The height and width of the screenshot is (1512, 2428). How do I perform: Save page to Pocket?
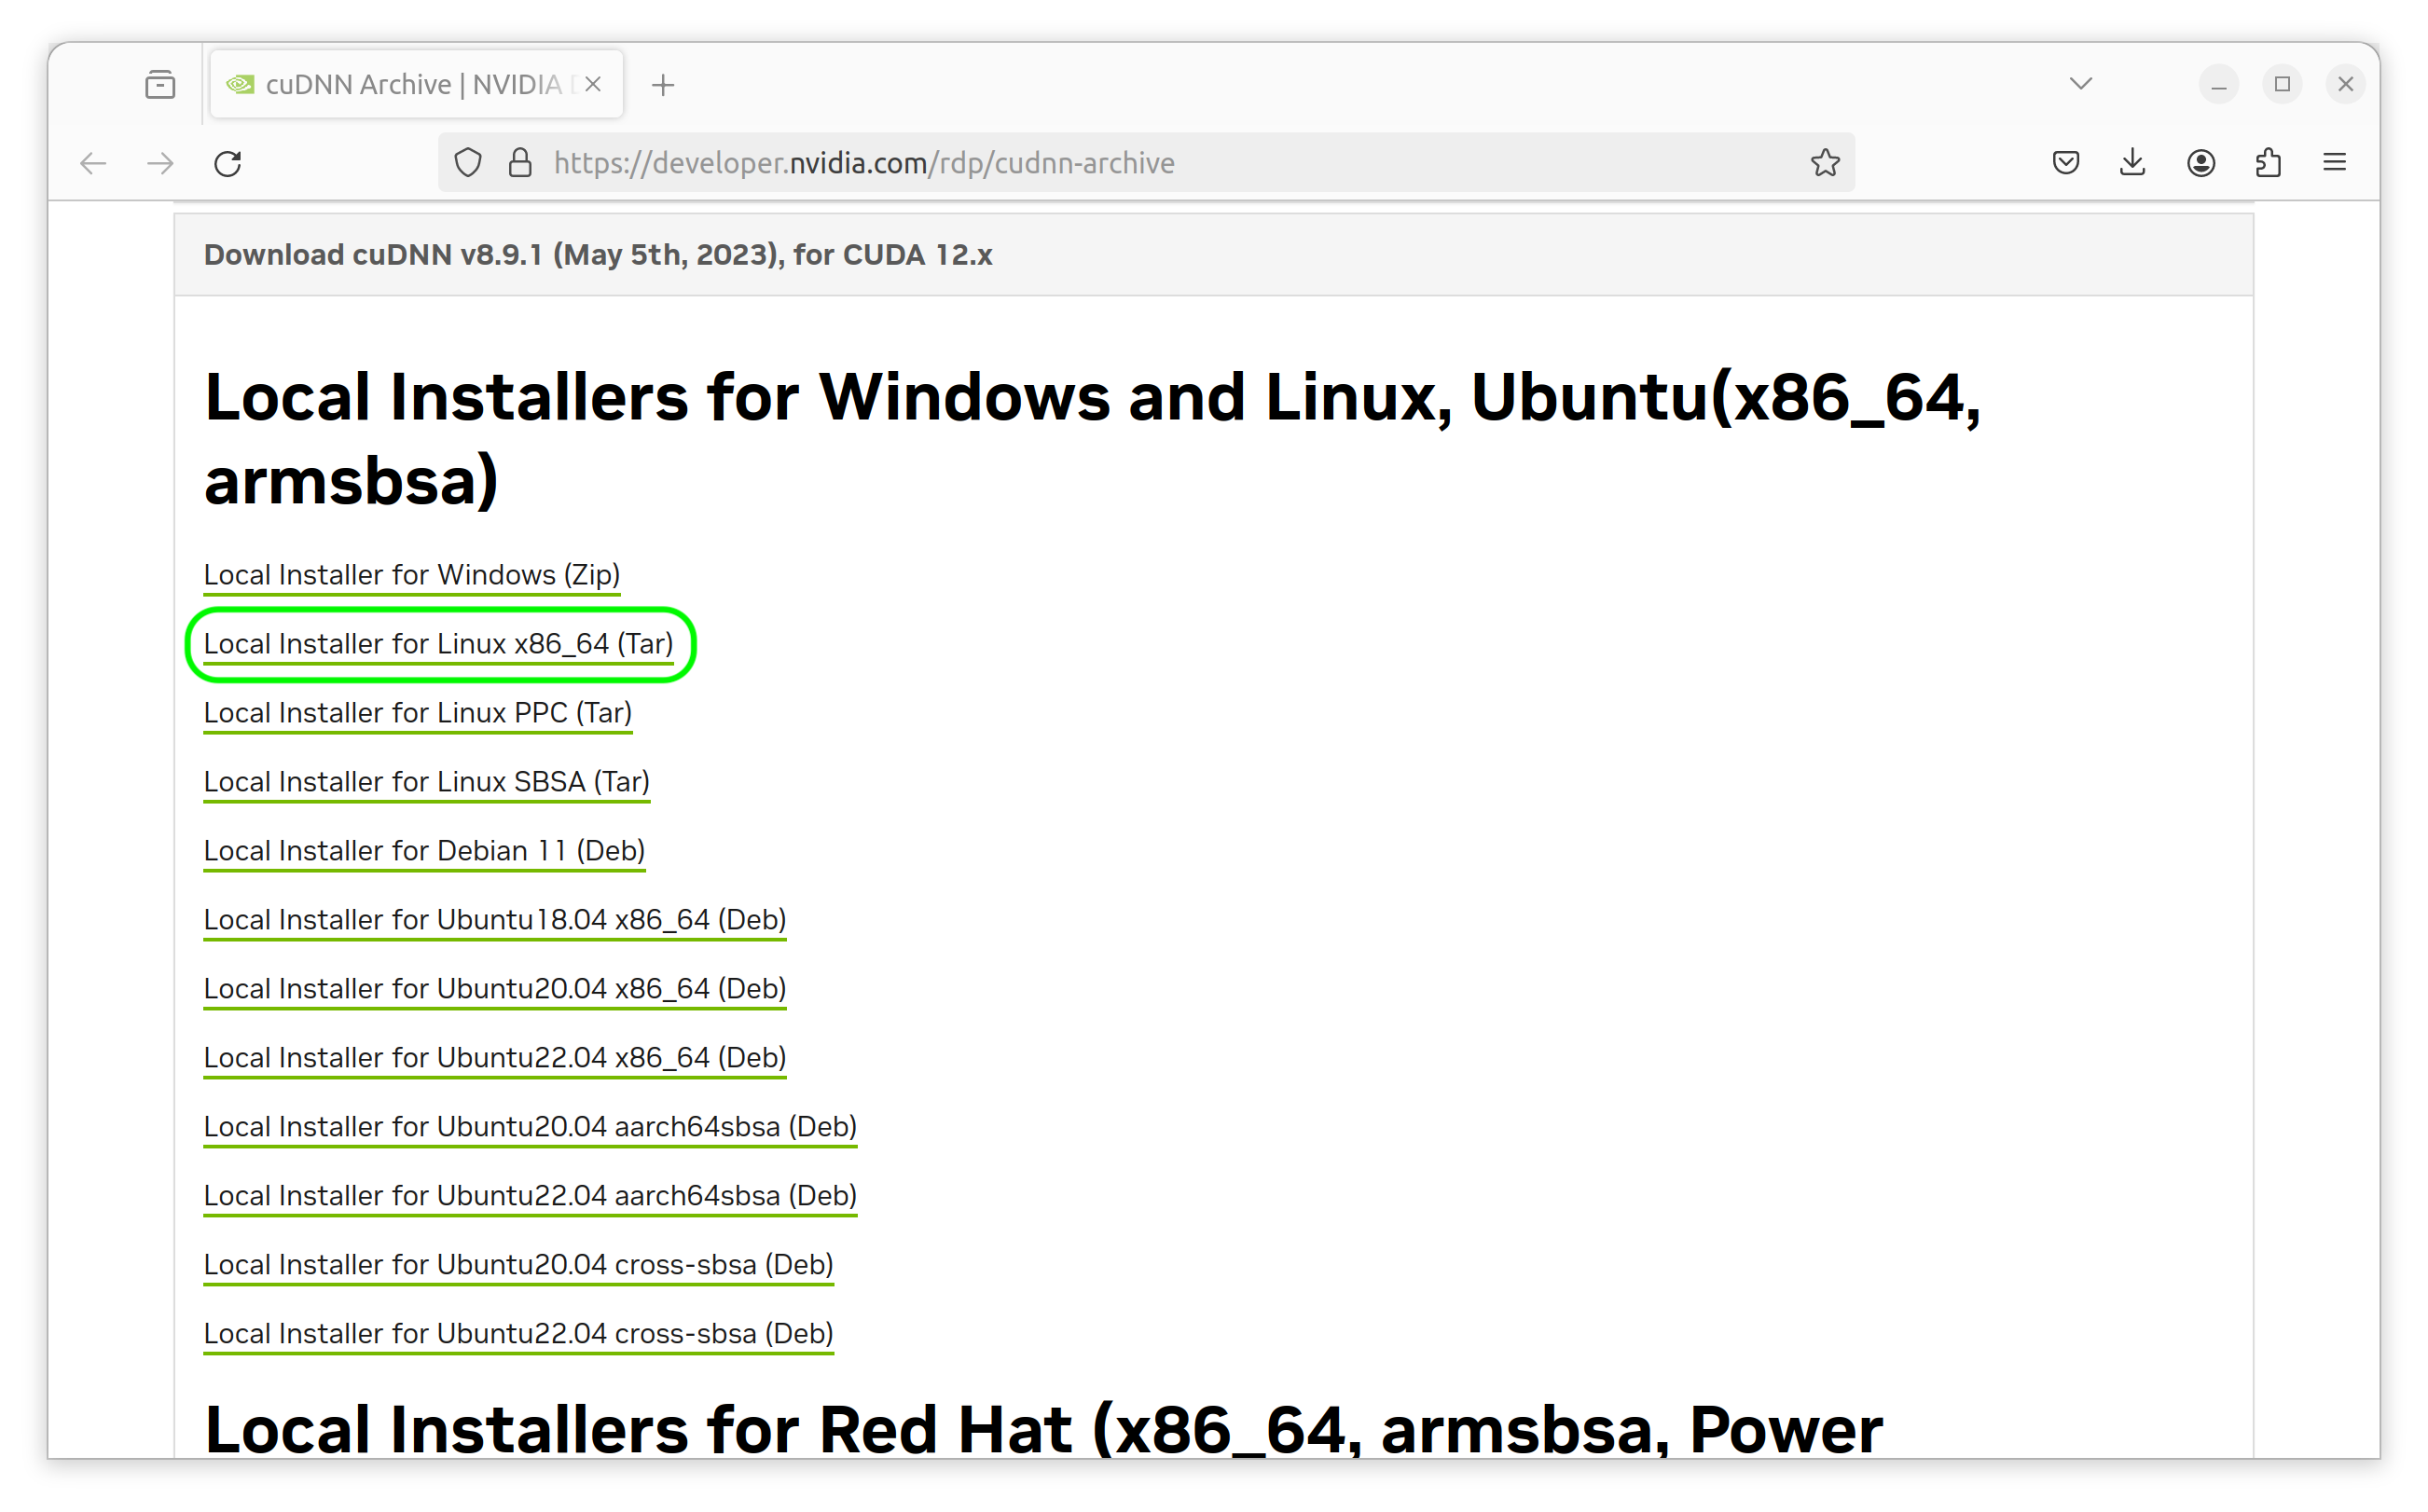(2066, 163)
